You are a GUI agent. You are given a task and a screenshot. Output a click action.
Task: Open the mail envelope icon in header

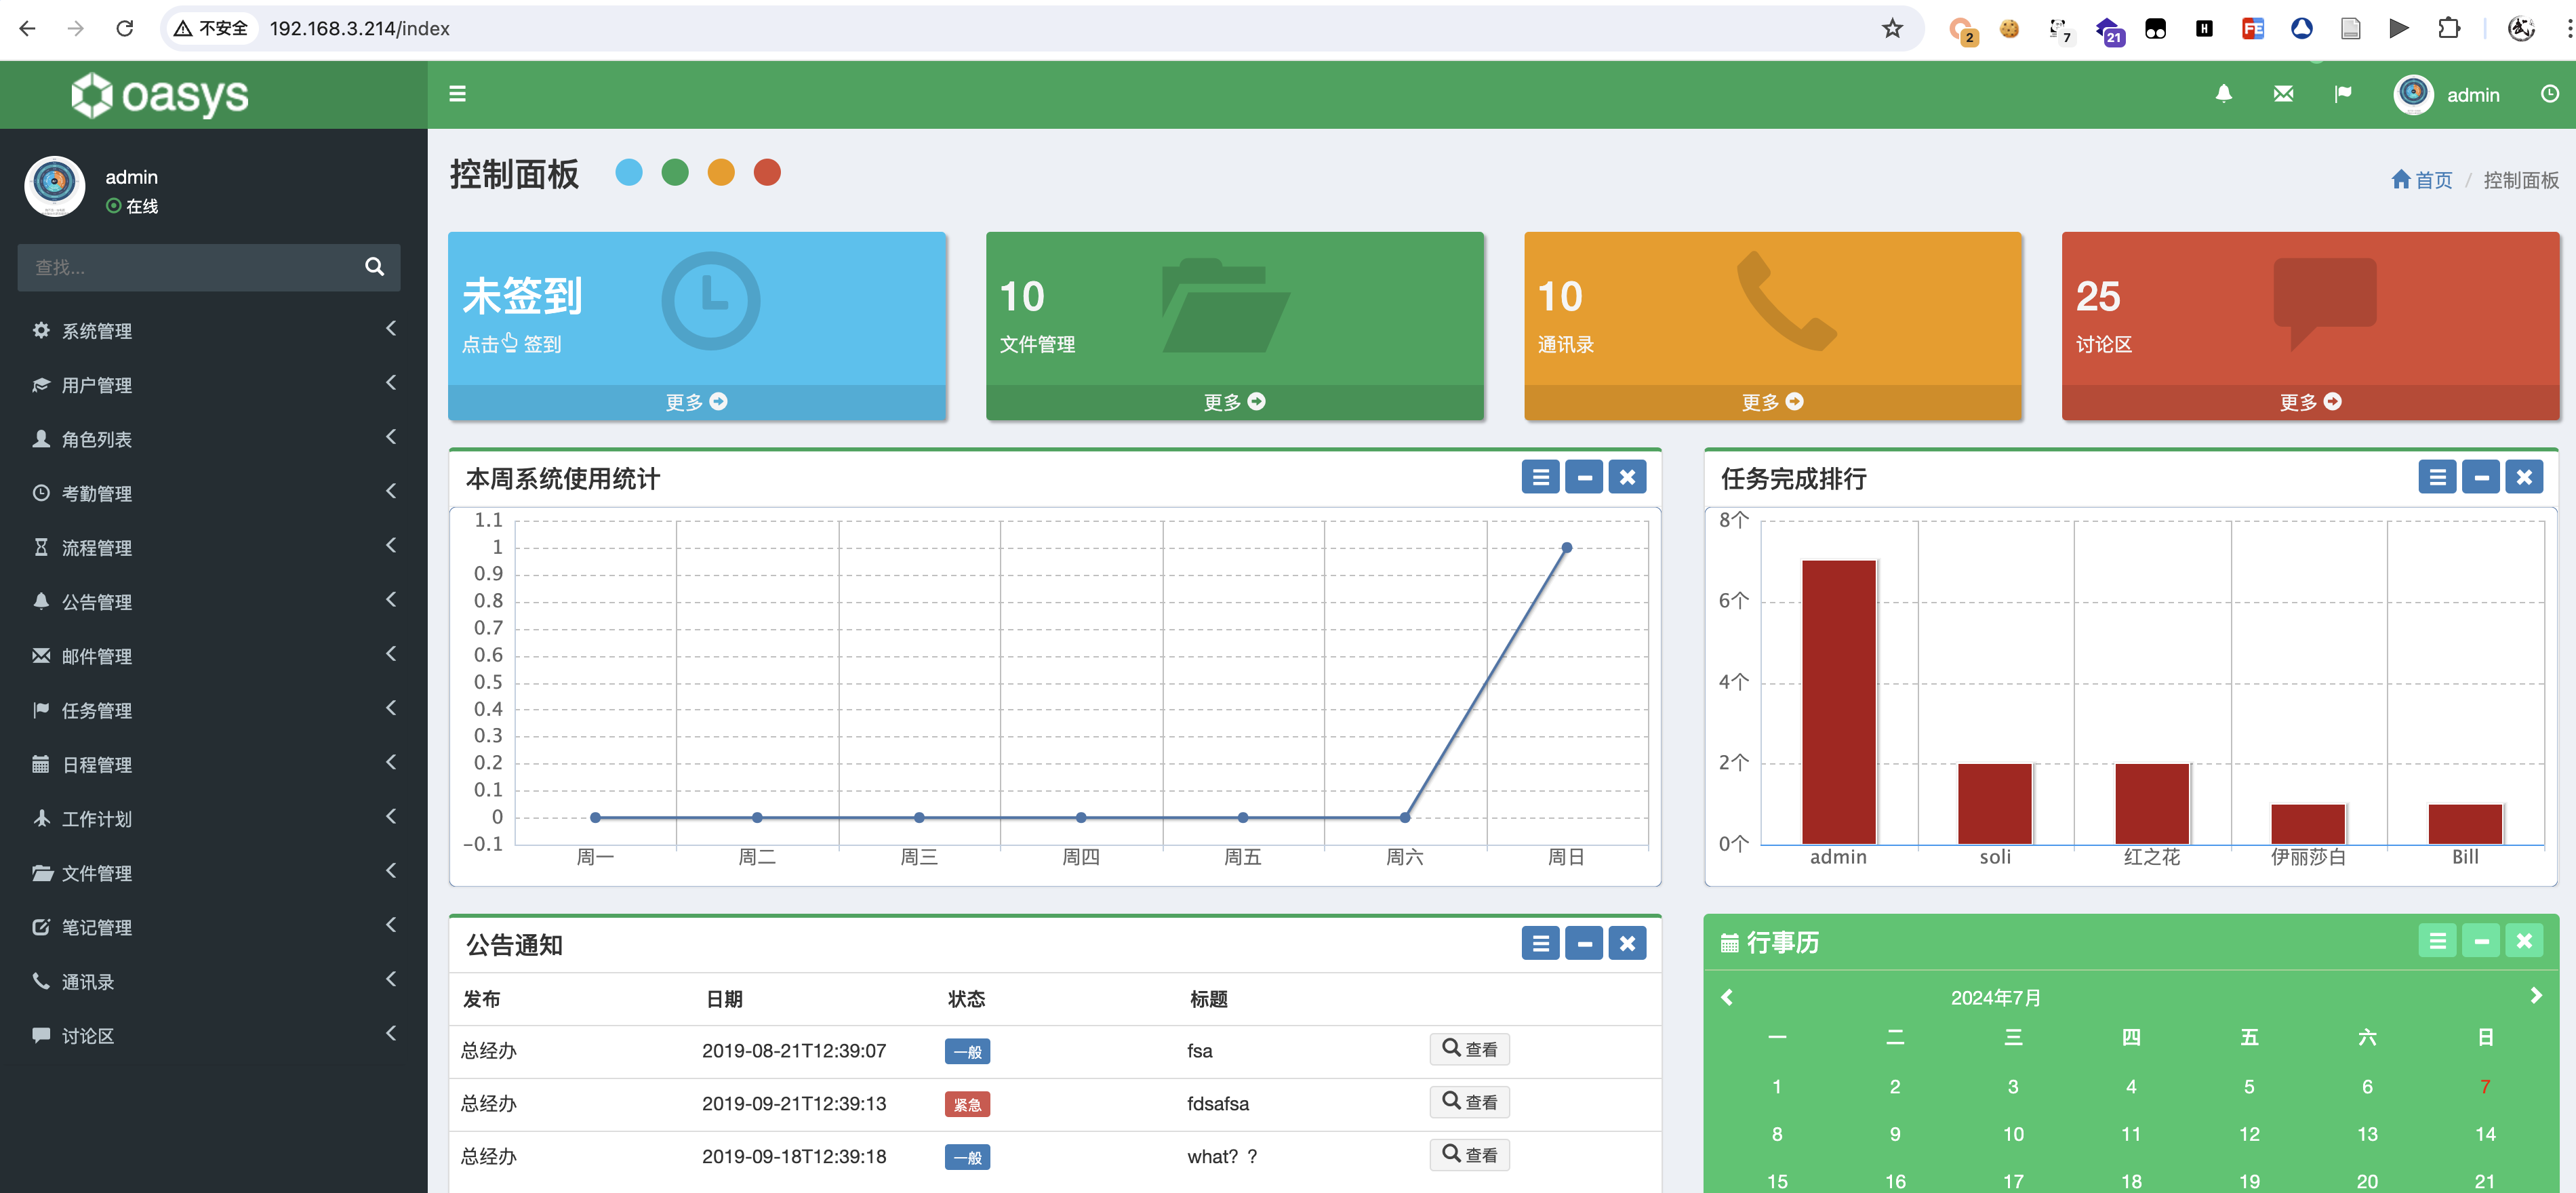click(2283, 94)
